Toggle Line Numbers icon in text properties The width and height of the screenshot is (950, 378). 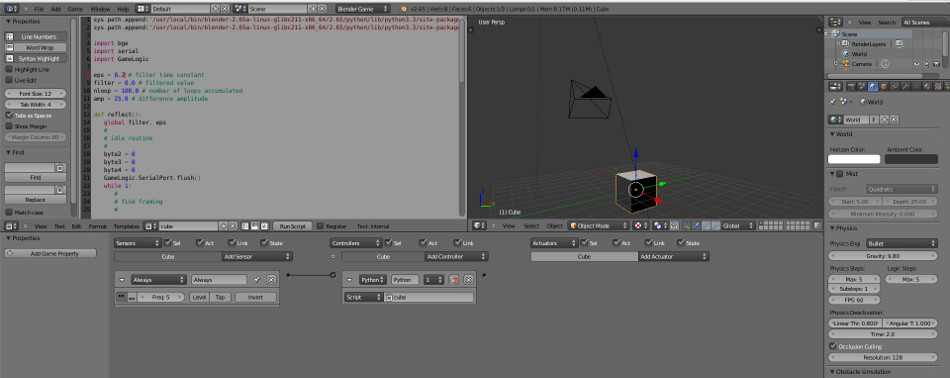pos(10,36)
